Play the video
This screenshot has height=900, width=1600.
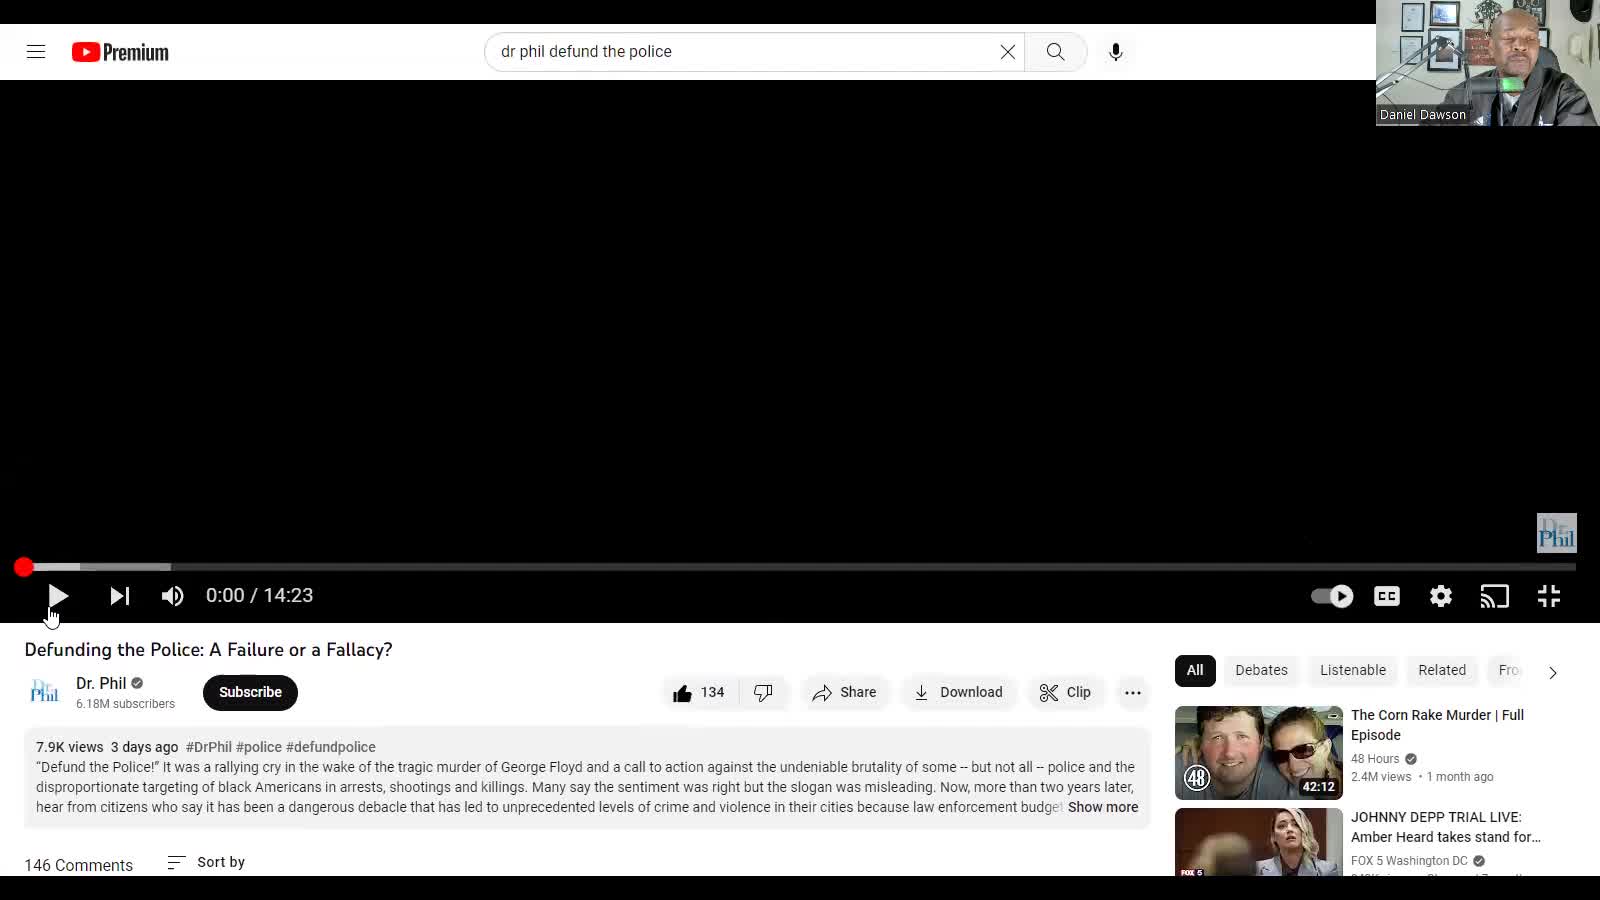coord(58,596)
